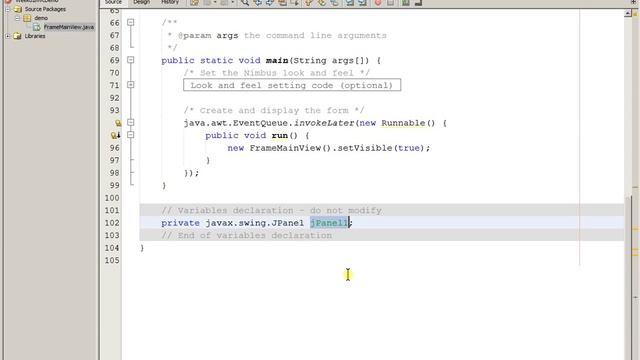The height and width of the screenshot is (360, 640).
Task: Click 'javax.swing.JPanel' on line 102
Action: (255, 223)
